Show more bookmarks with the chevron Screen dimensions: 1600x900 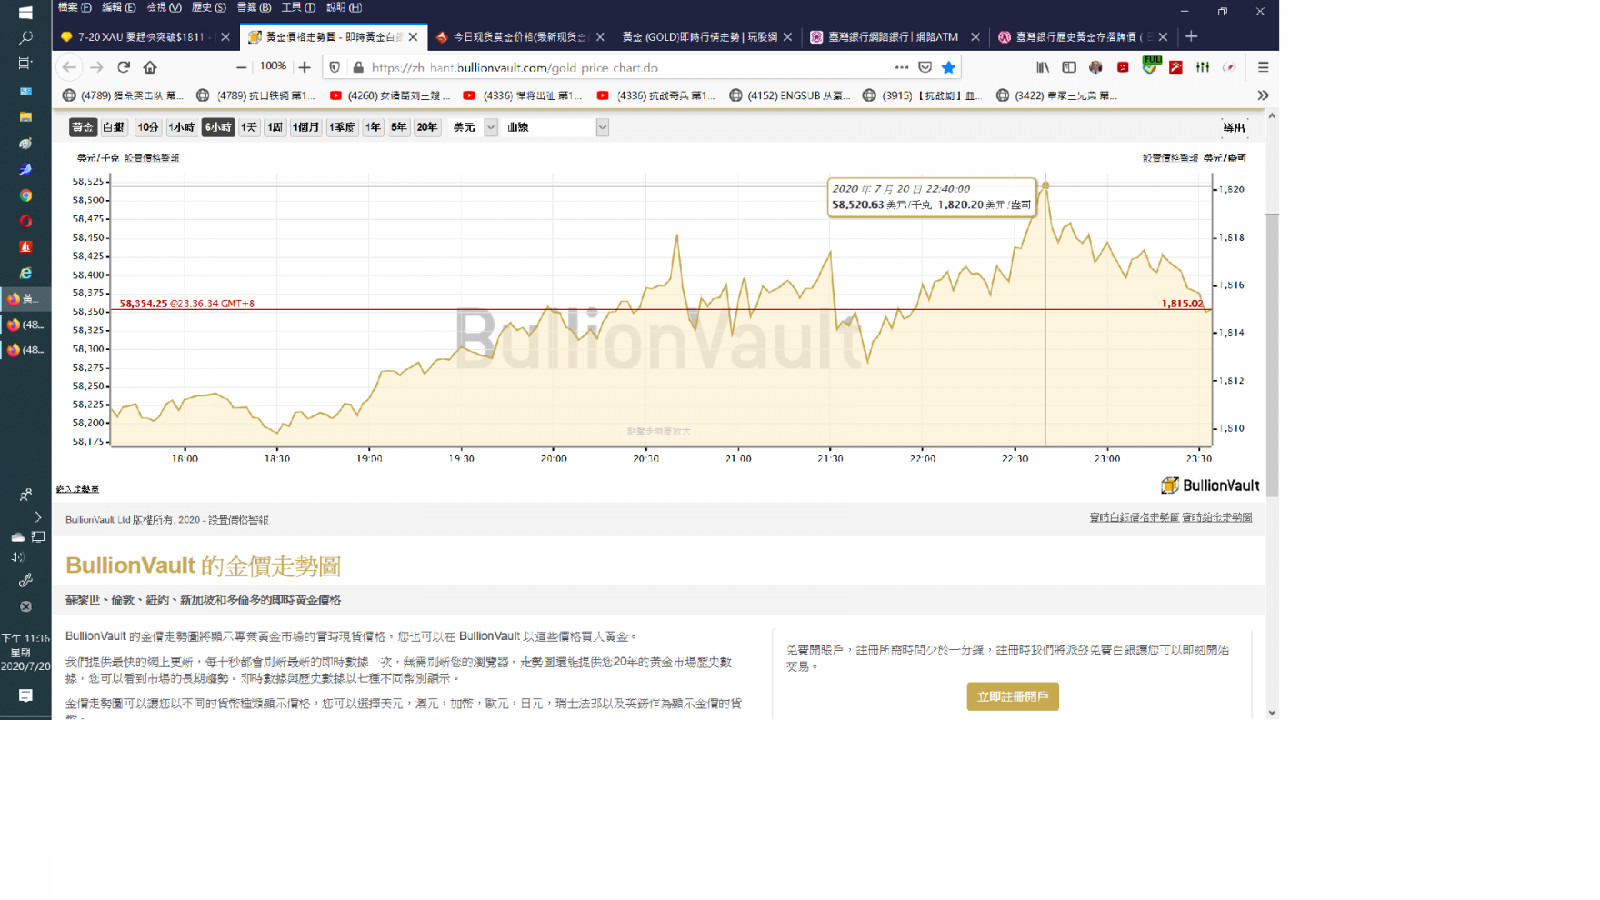1263,95
